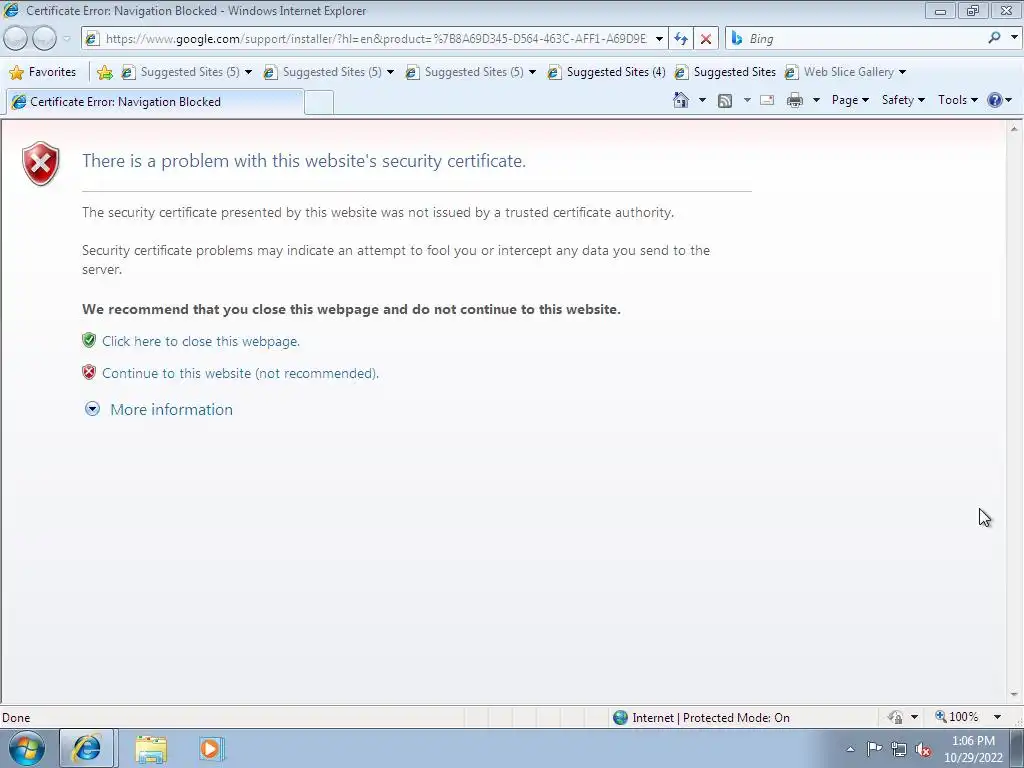Click 'Continue to this website (not recommended)' link
Viewport: 1024px width, 768px height.
pos(240,374)
